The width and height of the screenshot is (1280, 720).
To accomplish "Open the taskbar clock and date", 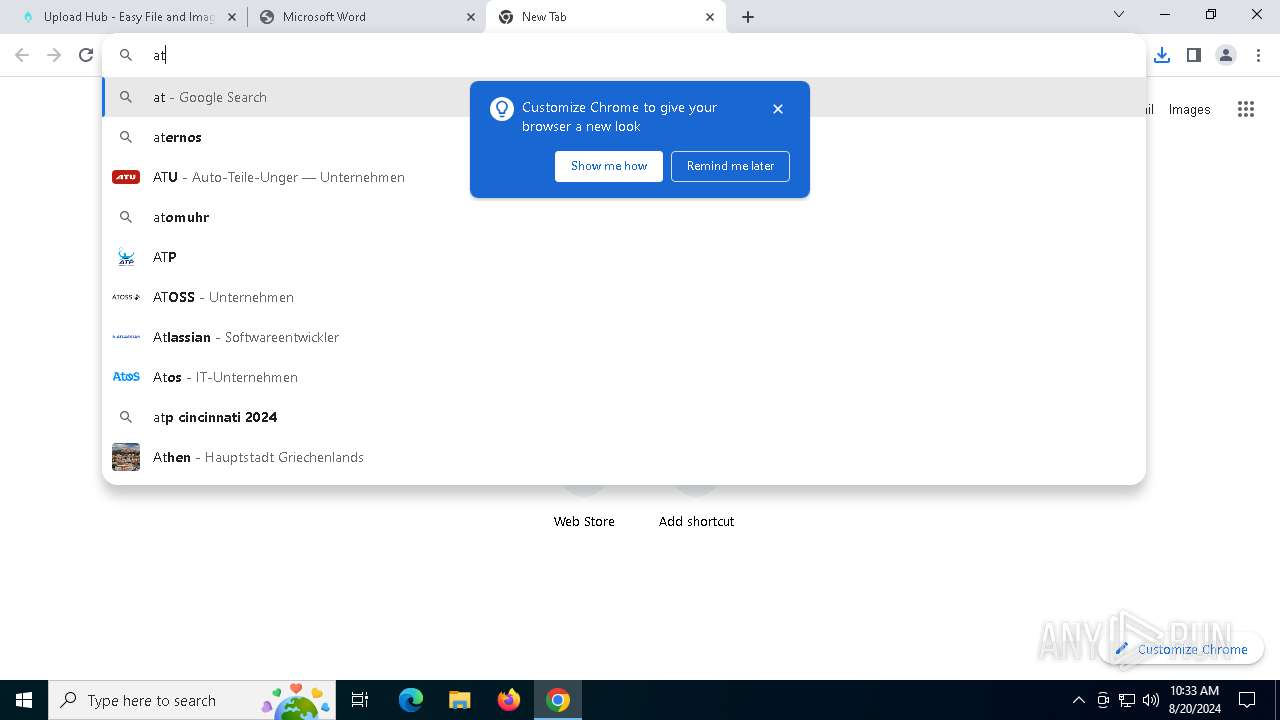I will (1194, 700).
